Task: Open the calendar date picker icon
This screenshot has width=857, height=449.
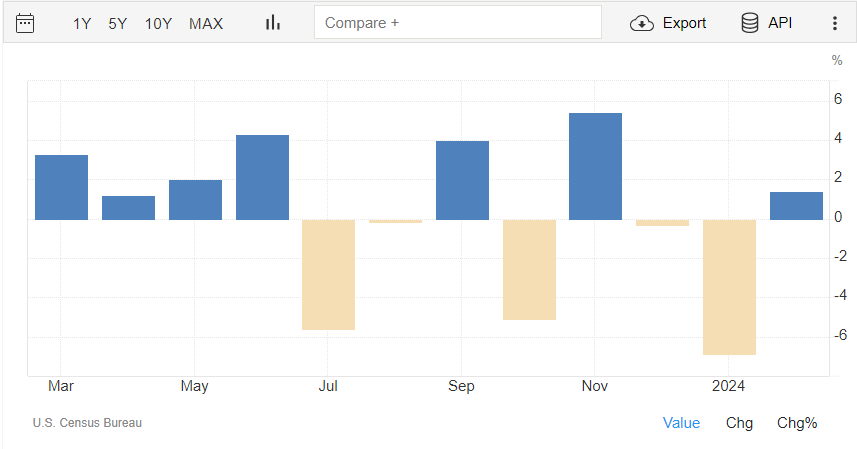Action: click(26, 23)
